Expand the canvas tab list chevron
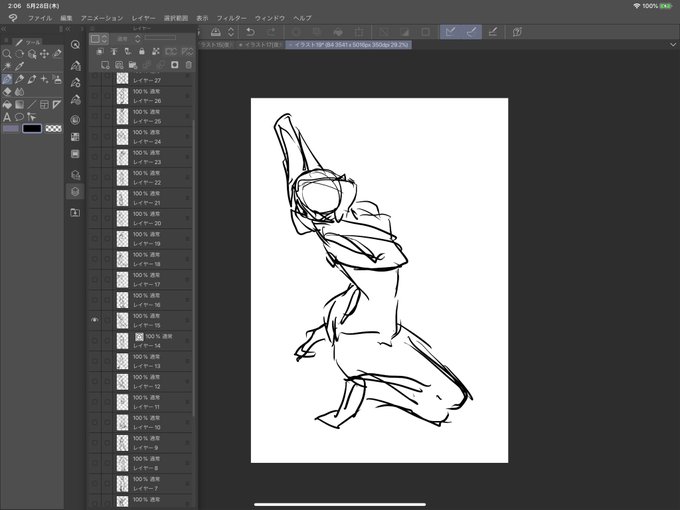The width and height of the screenshot is (680, 510). coord(673,45)
